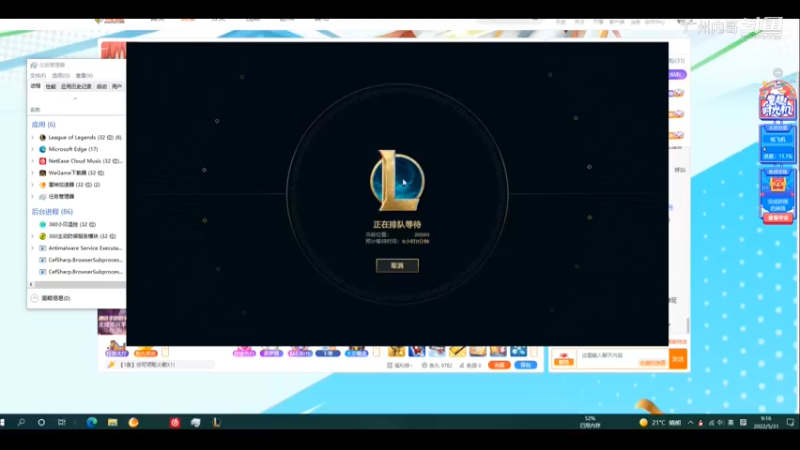This screenshot has width=800, height=450.
Task: Cancel the League of Legends queue
Action: click(397, 265)
